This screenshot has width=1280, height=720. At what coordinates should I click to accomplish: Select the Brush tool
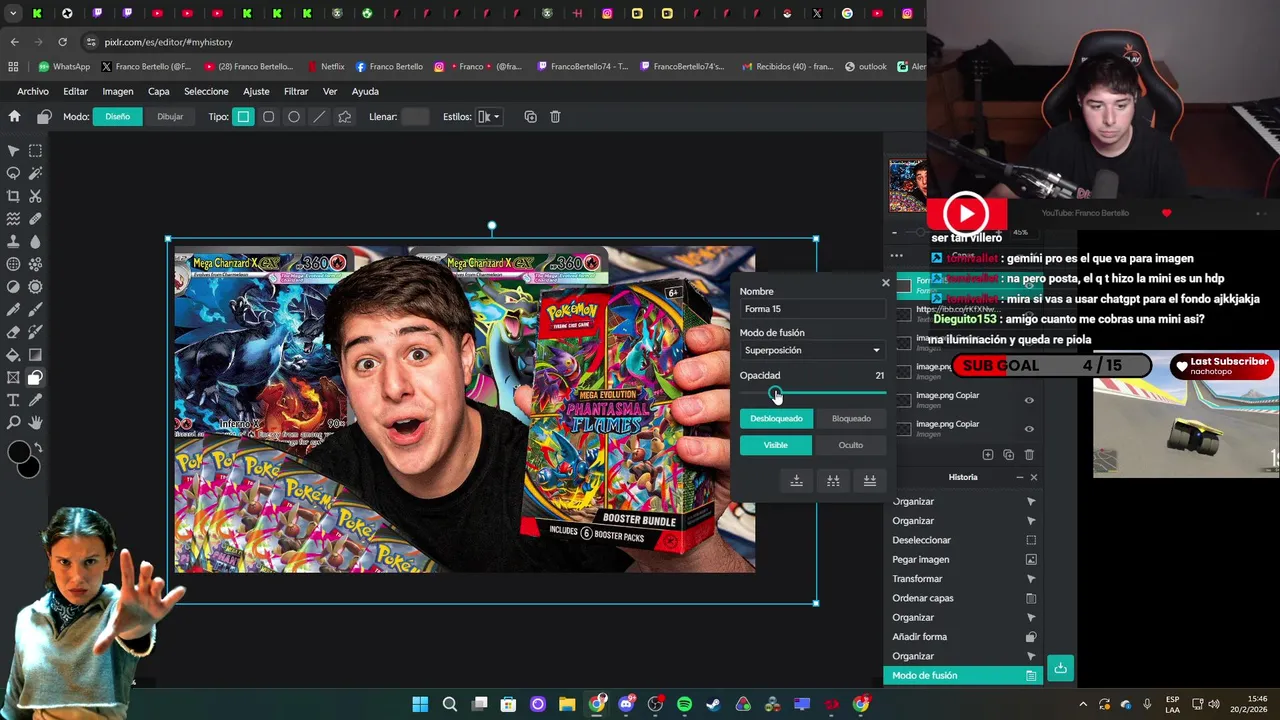[35, 309]
